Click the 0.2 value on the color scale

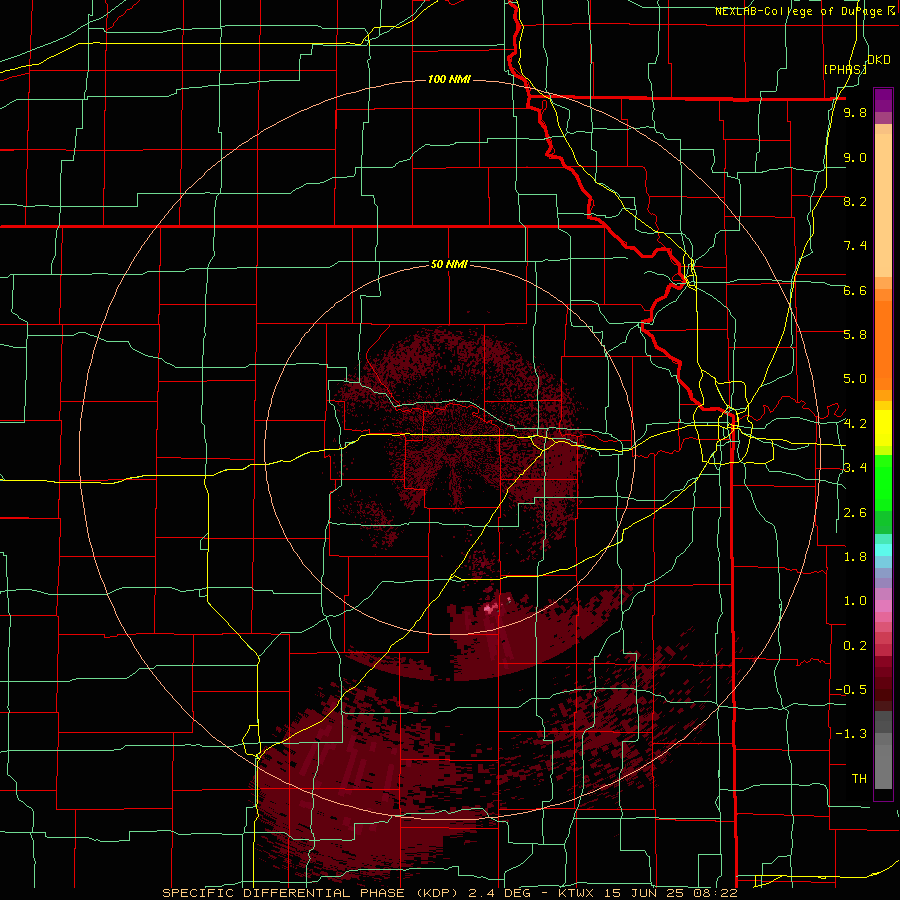coord(855,646)
